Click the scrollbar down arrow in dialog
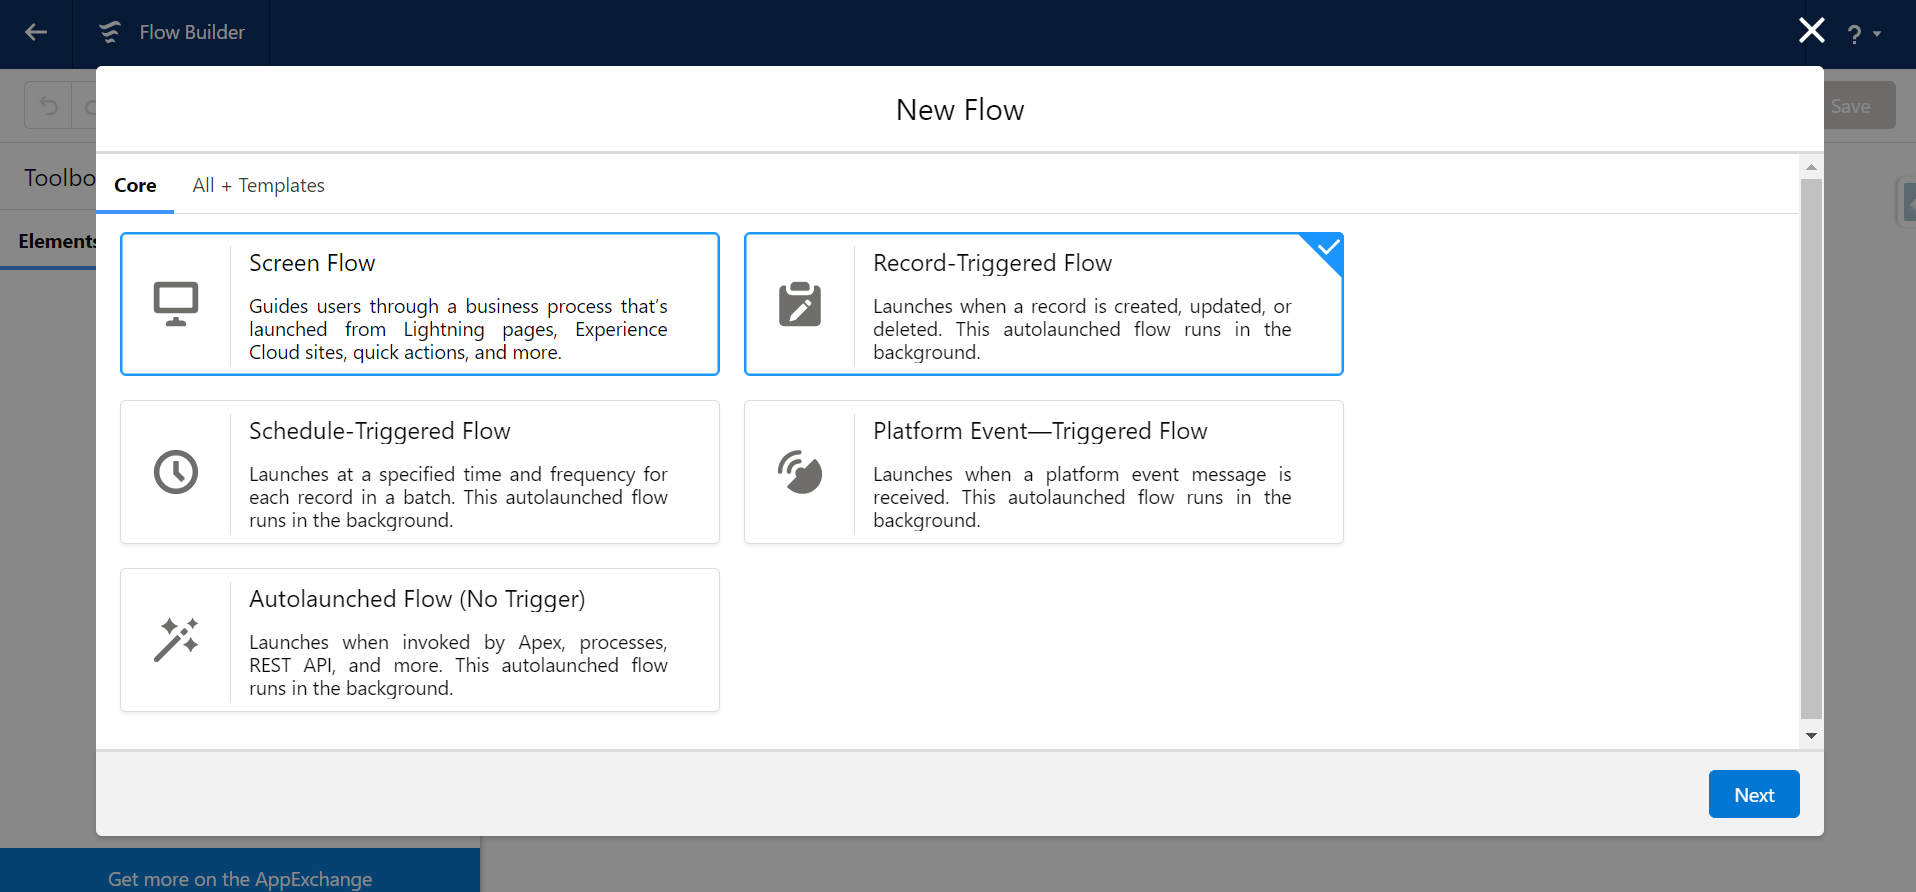 coord(1811,736)
